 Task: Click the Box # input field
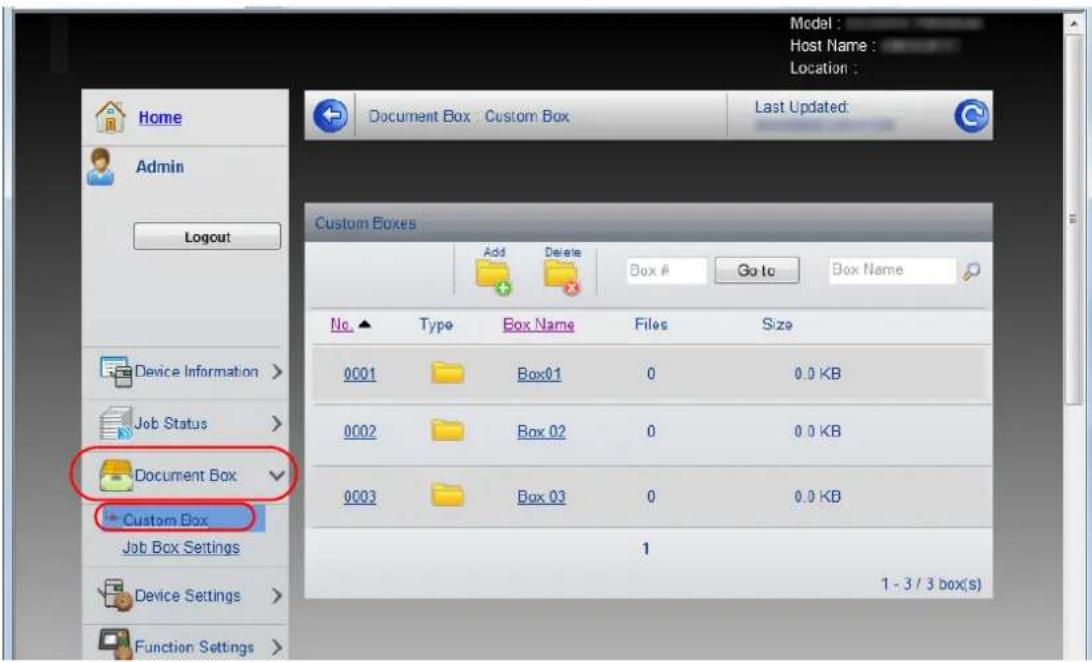(666, 271)
